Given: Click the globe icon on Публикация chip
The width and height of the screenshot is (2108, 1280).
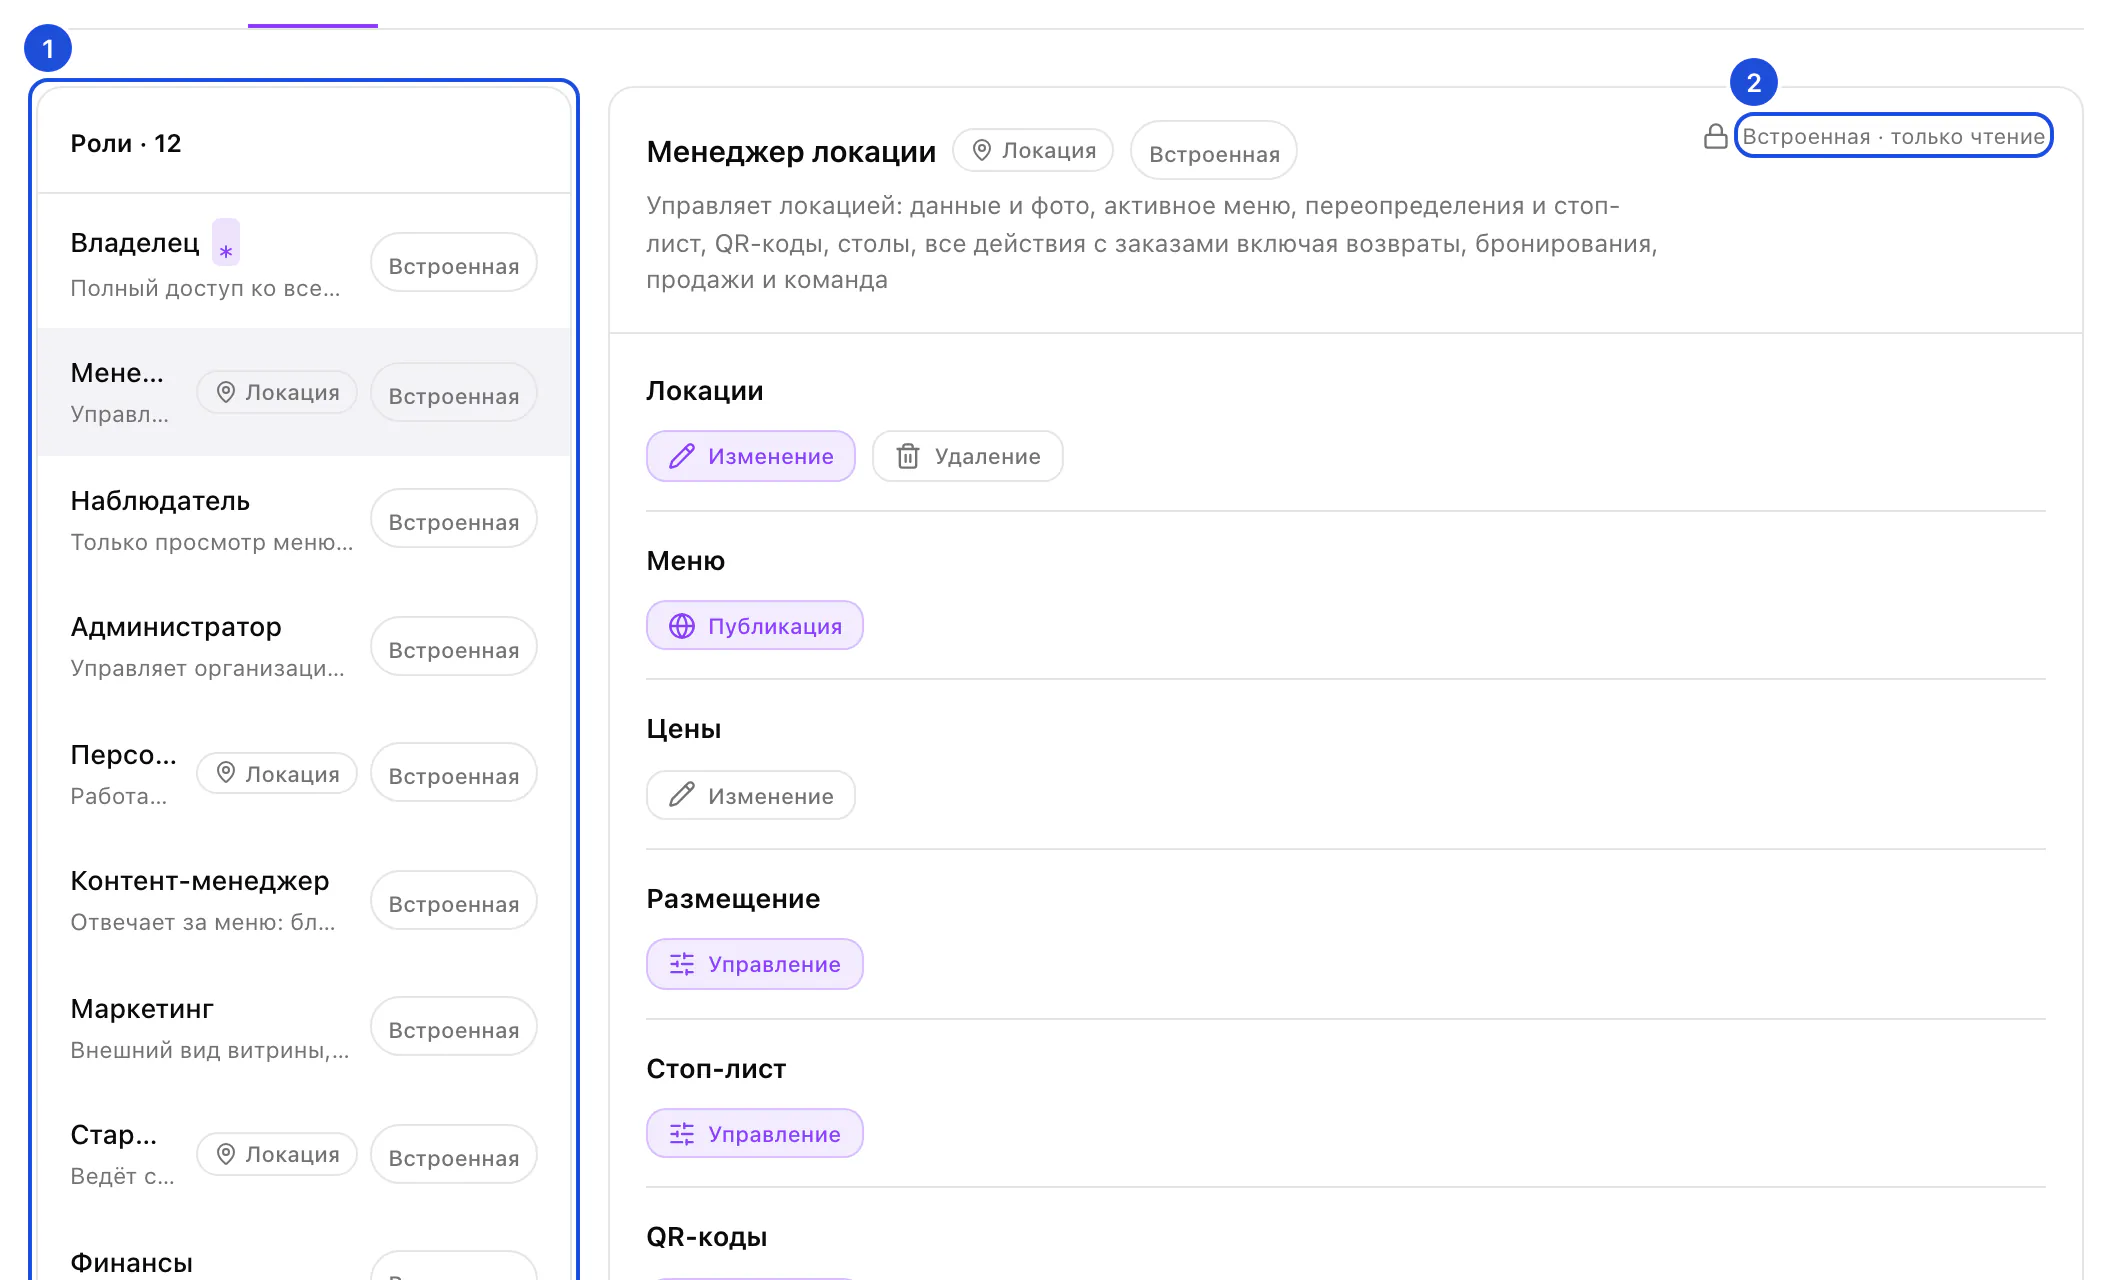Looking at the screenshot, I should [682, 626].
